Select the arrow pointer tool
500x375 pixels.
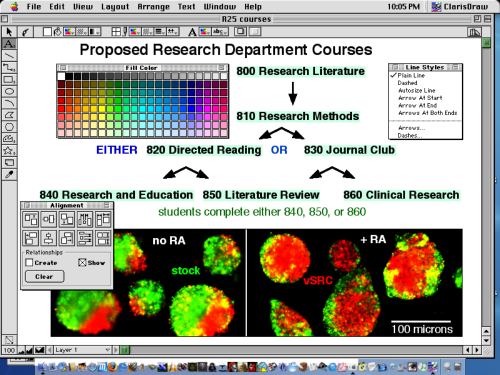[x=9, y=32]
